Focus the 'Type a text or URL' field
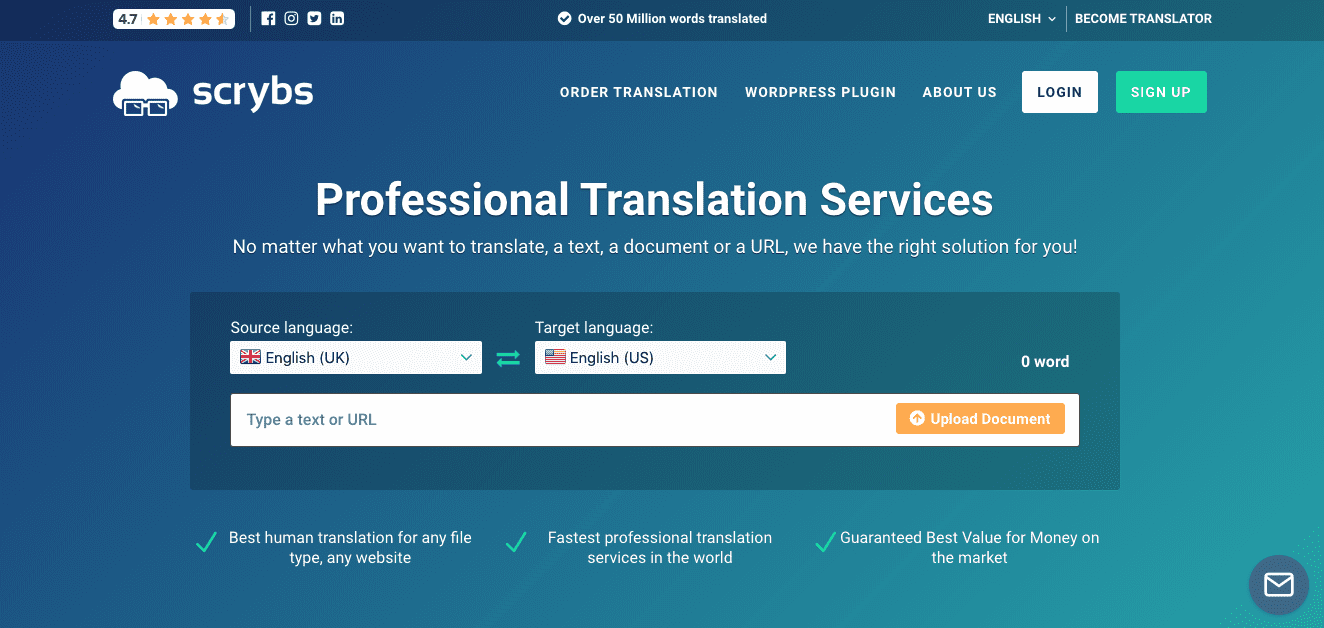Viewport: 1324px width, 628px height. point(560,420)
